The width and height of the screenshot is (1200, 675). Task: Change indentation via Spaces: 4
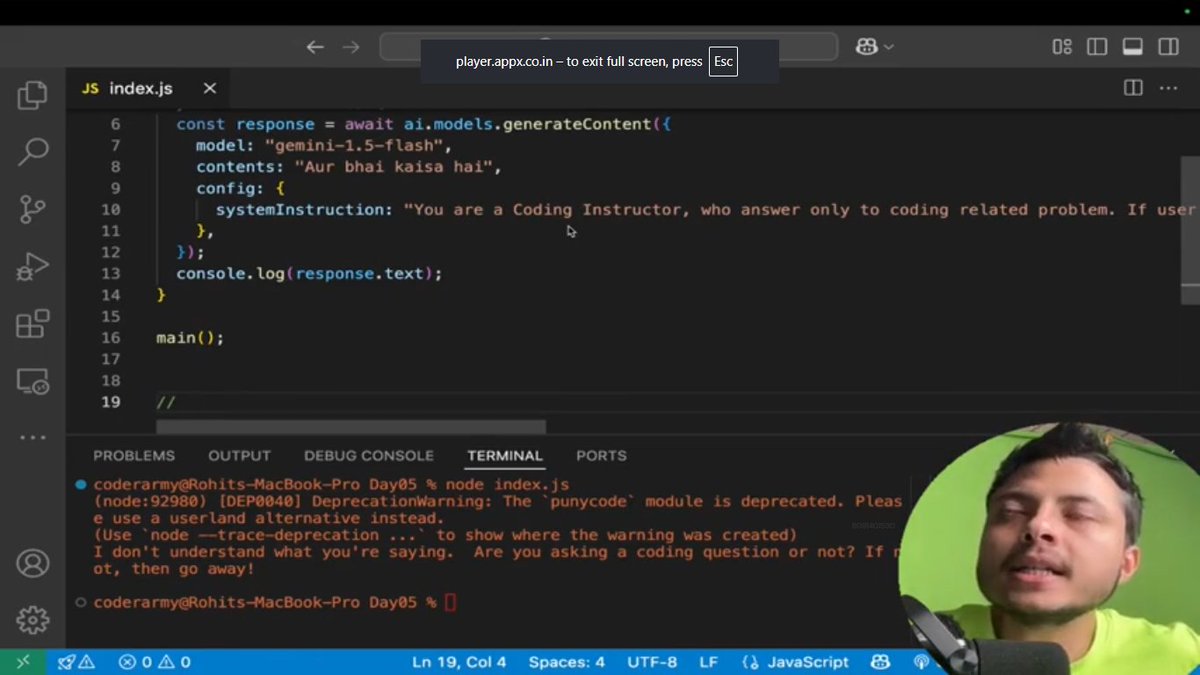coord(567,662)
